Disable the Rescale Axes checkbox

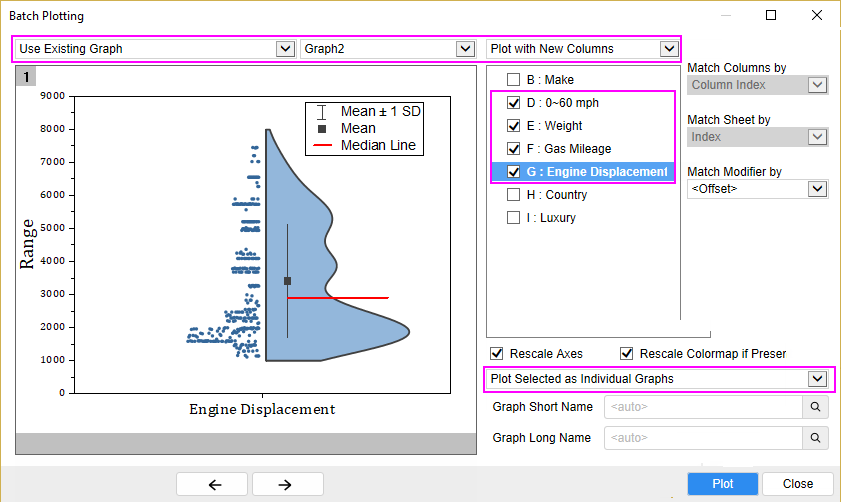click(496, 354)
